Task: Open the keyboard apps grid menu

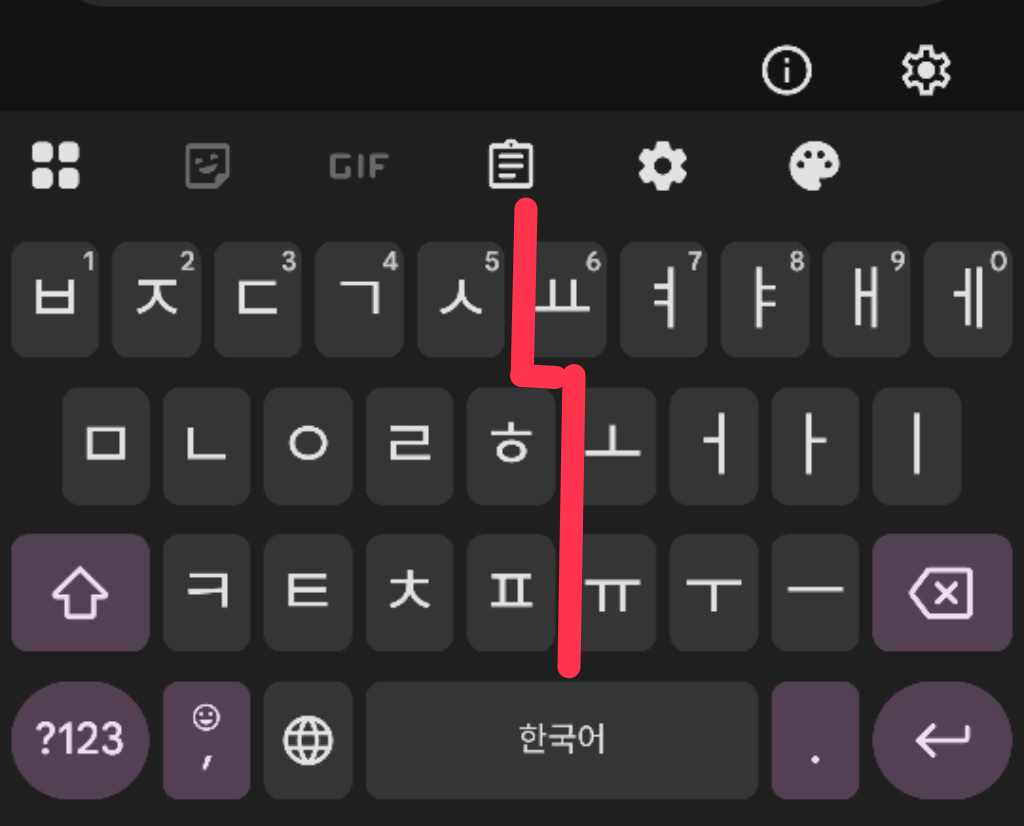Action: [56, 165]
